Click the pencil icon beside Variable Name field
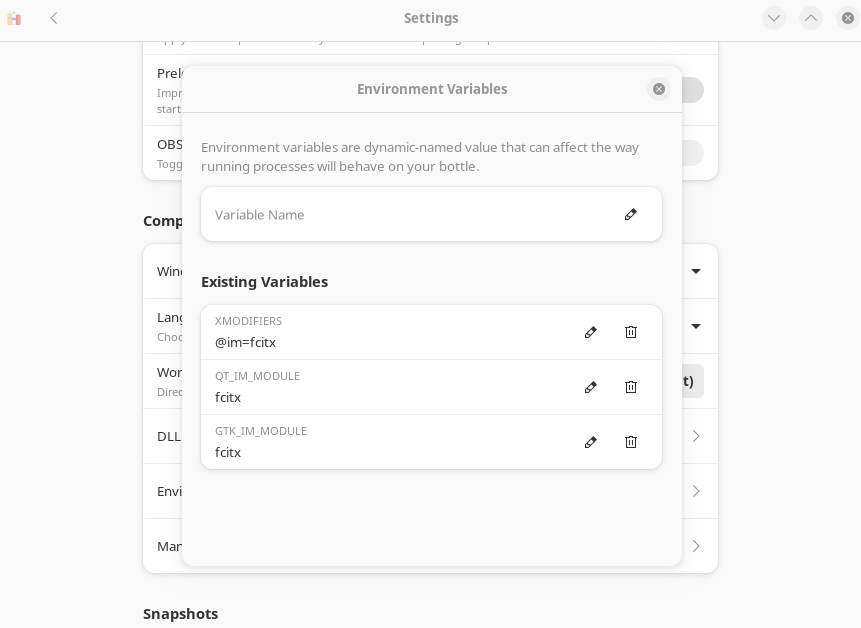 pos(631,214)
